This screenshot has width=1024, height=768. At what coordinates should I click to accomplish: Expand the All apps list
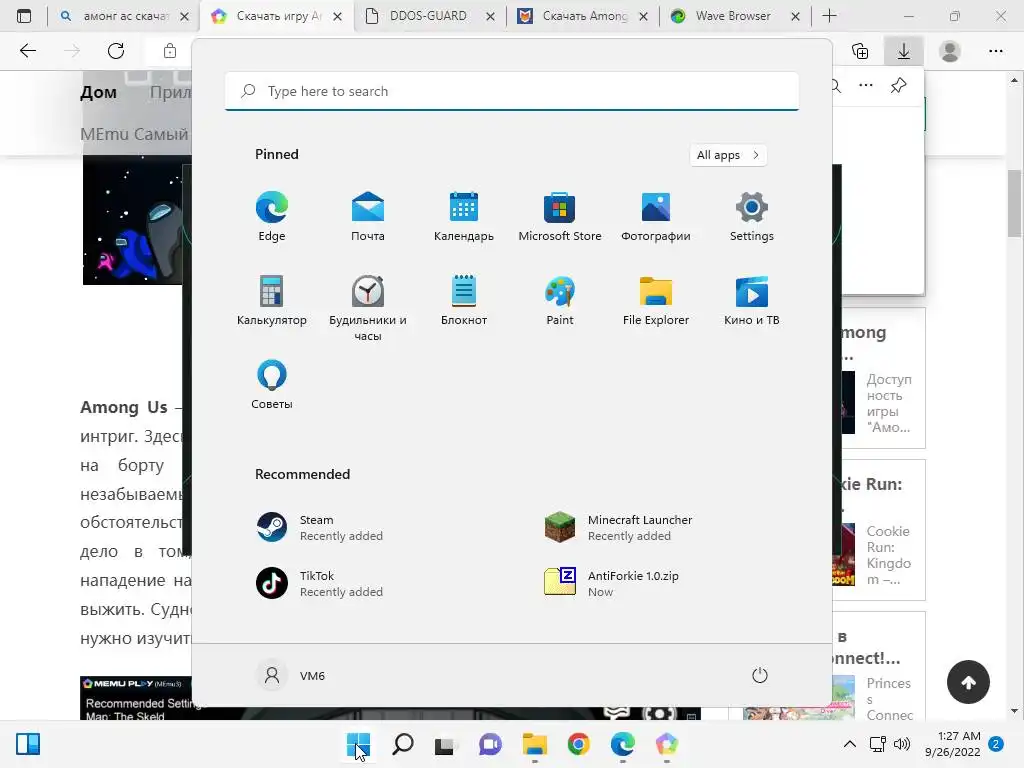pos(728,155)
